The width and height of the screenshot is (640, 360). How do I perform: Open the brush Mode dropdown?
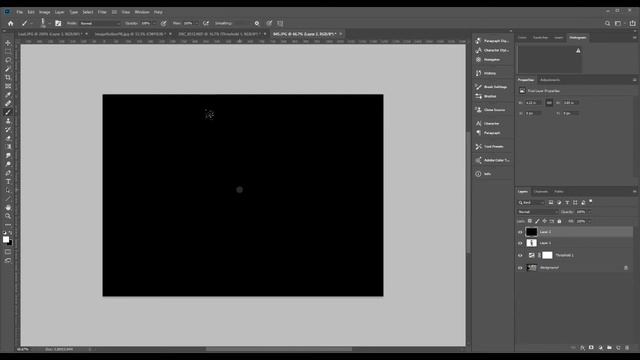click(x=100, y=23)
